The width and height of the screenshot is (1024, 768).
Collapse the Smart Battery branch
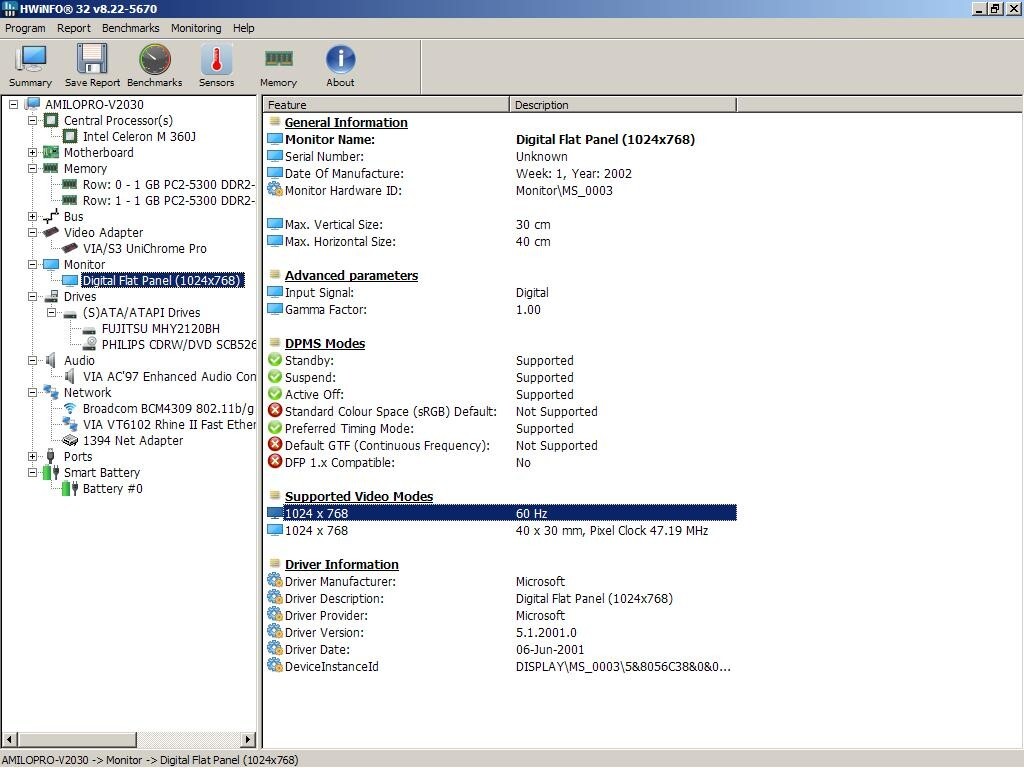click(x=32, y=472)
